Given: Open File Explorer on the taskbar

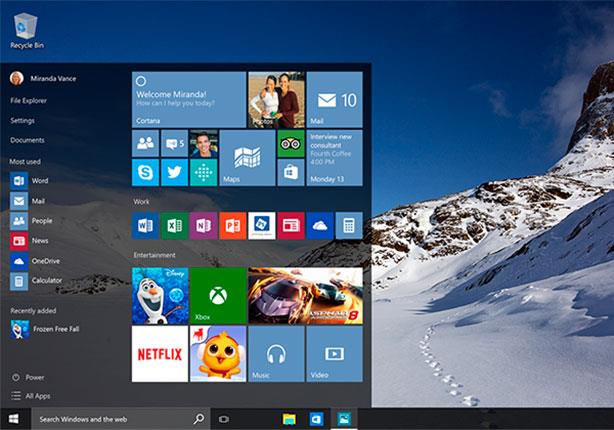Looking at the screenshot, I should pyautogui.click(x=289, y=419).
